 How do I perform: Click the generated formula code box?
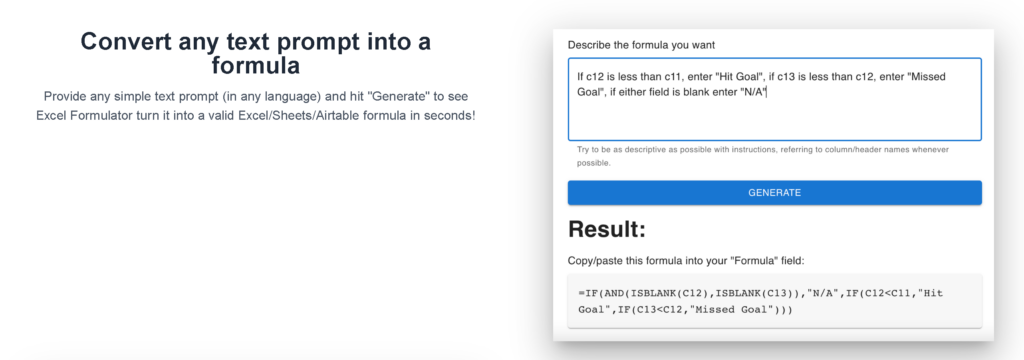click(775, 301)
